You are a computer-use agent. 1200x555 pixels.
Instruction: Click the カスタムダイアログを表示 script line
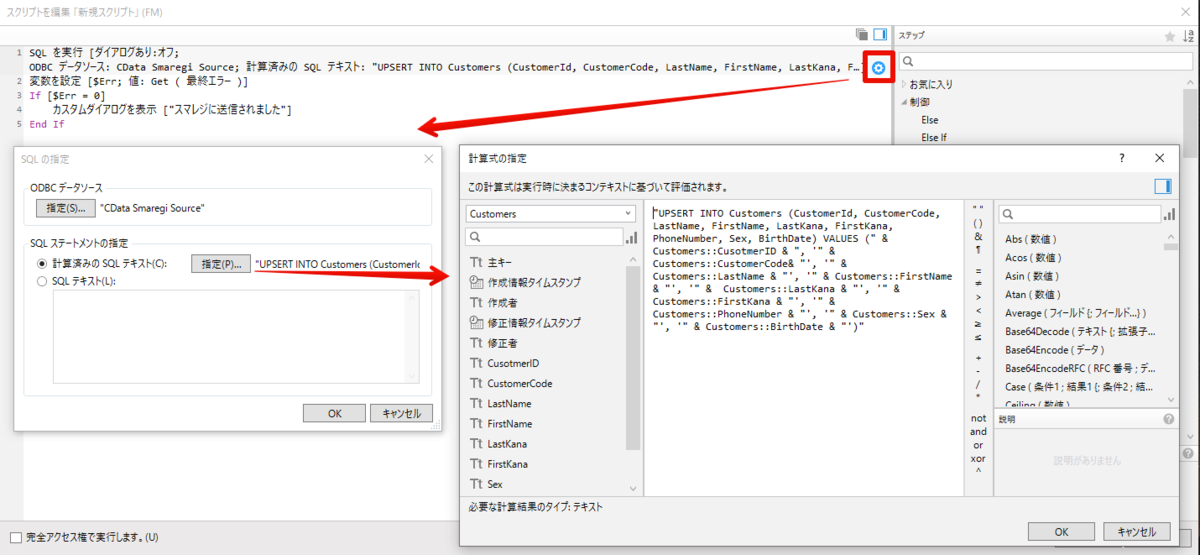171,110
